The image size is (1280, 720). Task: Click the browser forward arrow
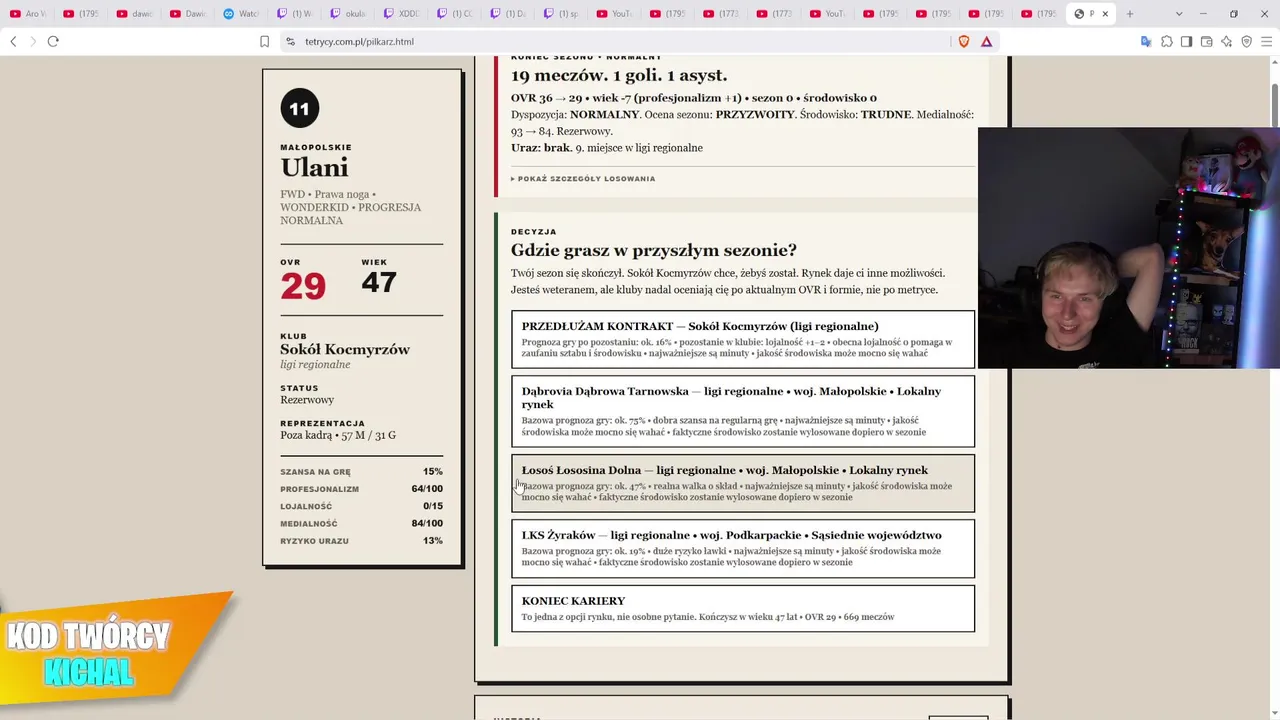tap(32, 41)
